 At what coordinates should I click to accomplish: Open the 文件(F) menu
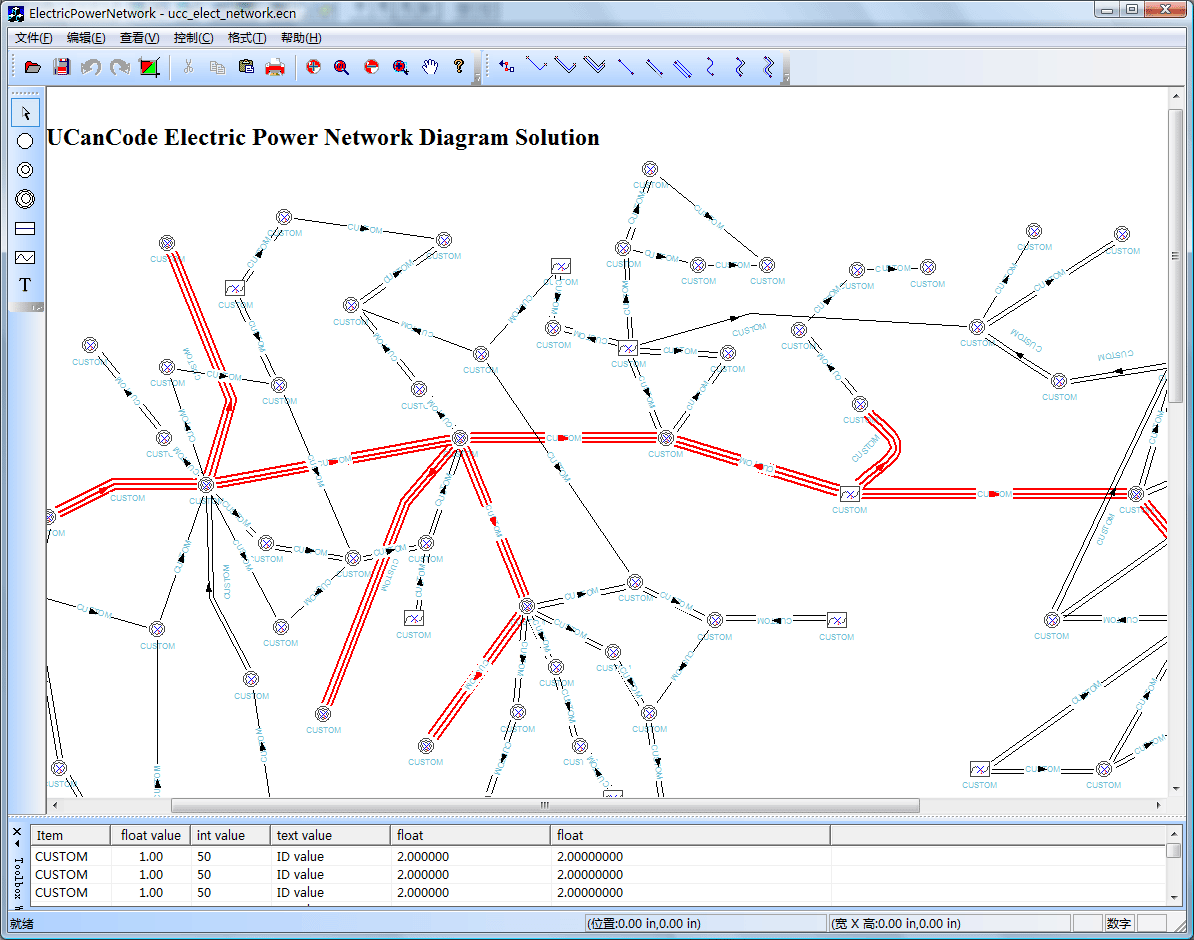(x=34, y=38)
